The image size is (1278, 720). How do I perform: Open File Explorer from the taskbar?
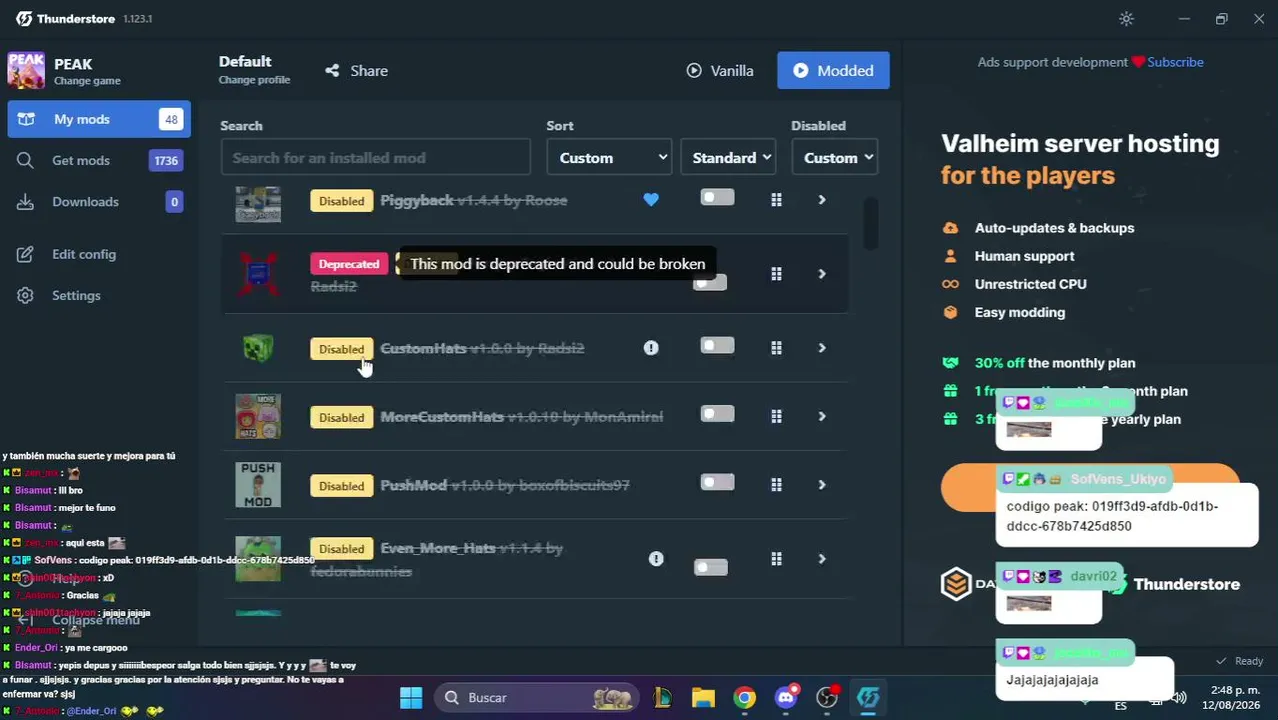click(x=703, y=698)
